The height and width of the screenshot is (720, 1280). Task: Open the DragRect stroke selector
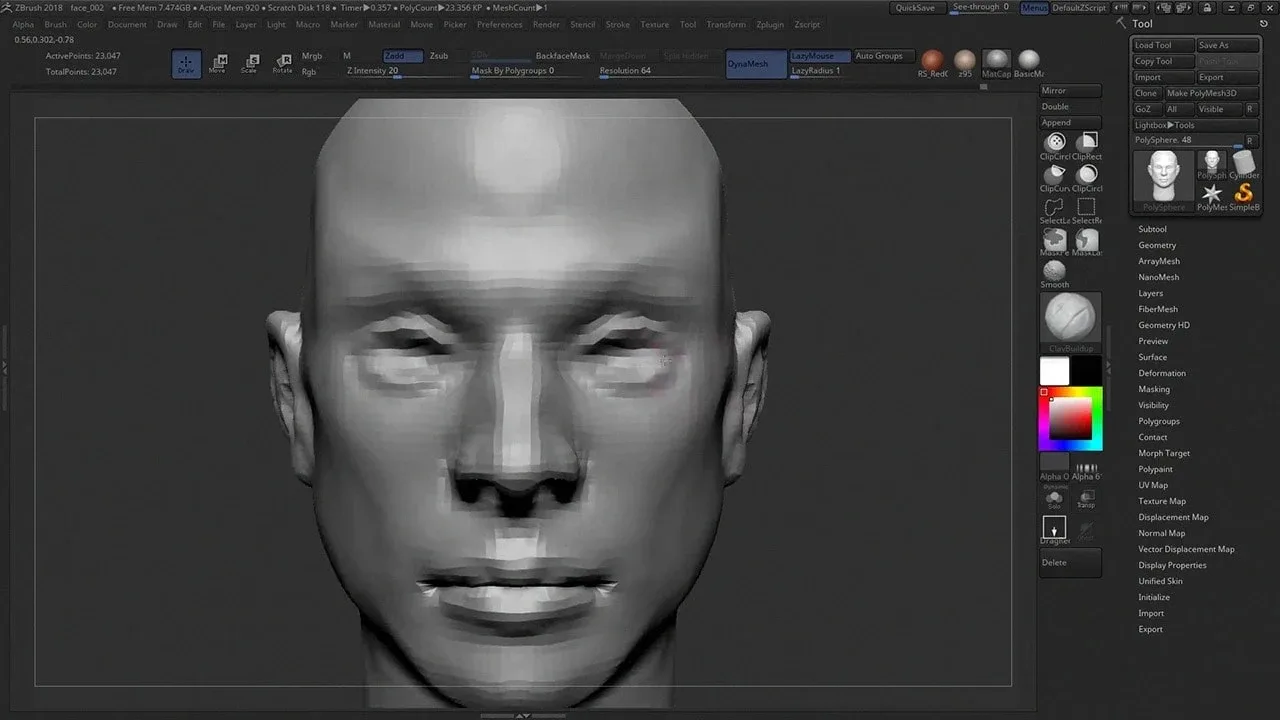pos(1055,530)
